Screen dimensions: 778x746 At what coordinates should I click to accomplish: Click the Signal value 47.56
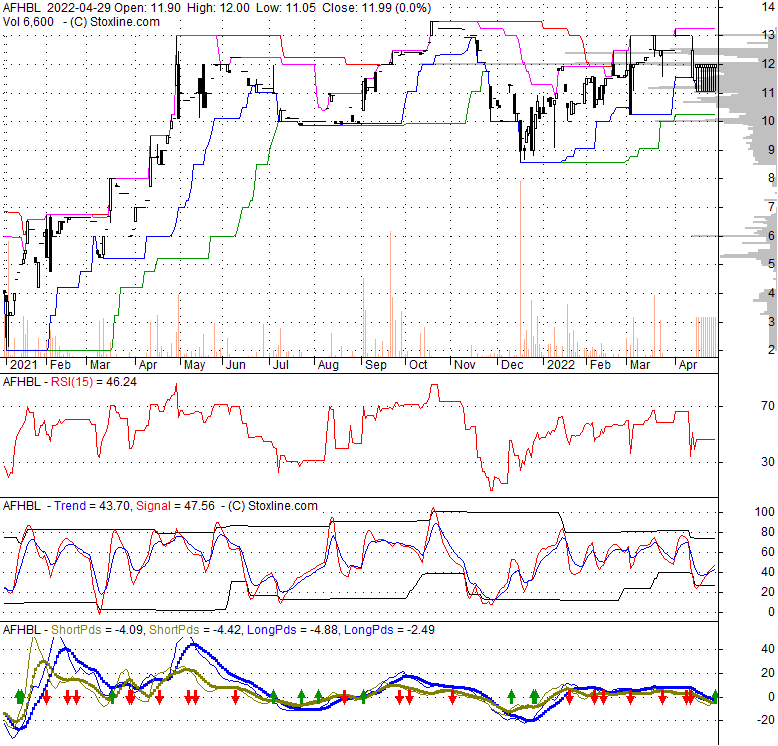coord(199,506)
